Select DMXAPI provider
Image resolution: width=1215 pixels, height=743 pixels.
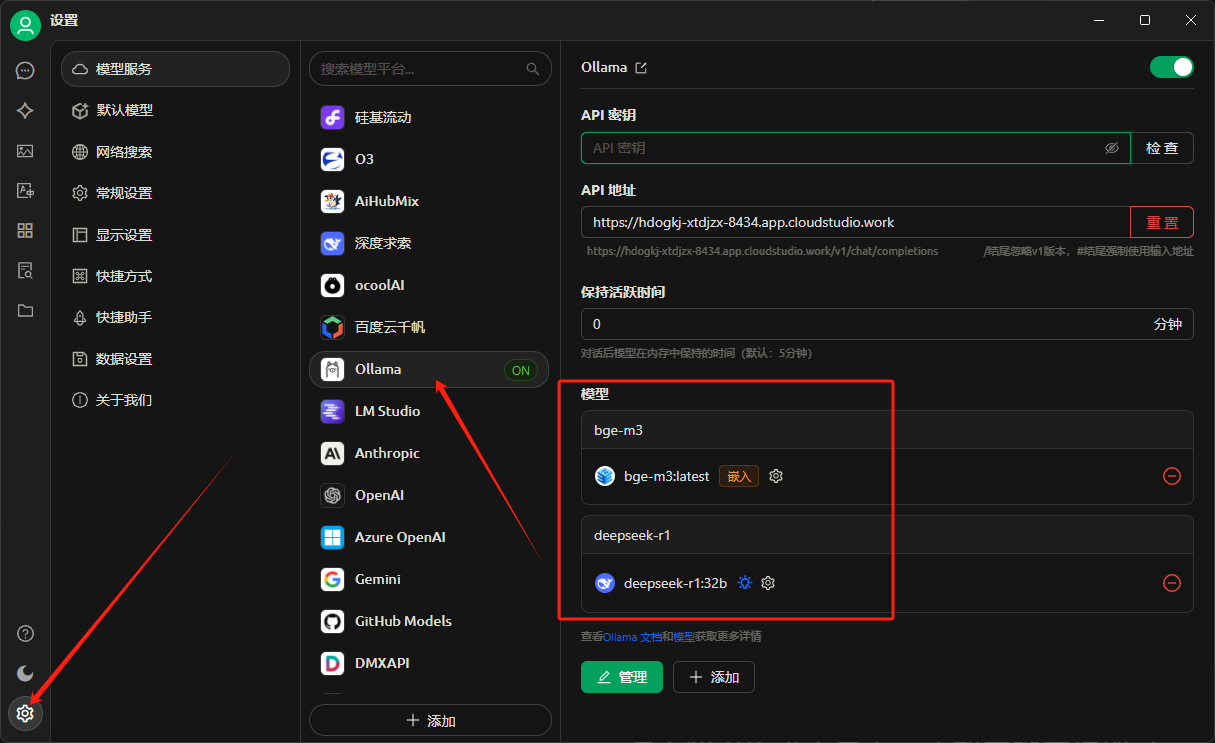[430, 663]
